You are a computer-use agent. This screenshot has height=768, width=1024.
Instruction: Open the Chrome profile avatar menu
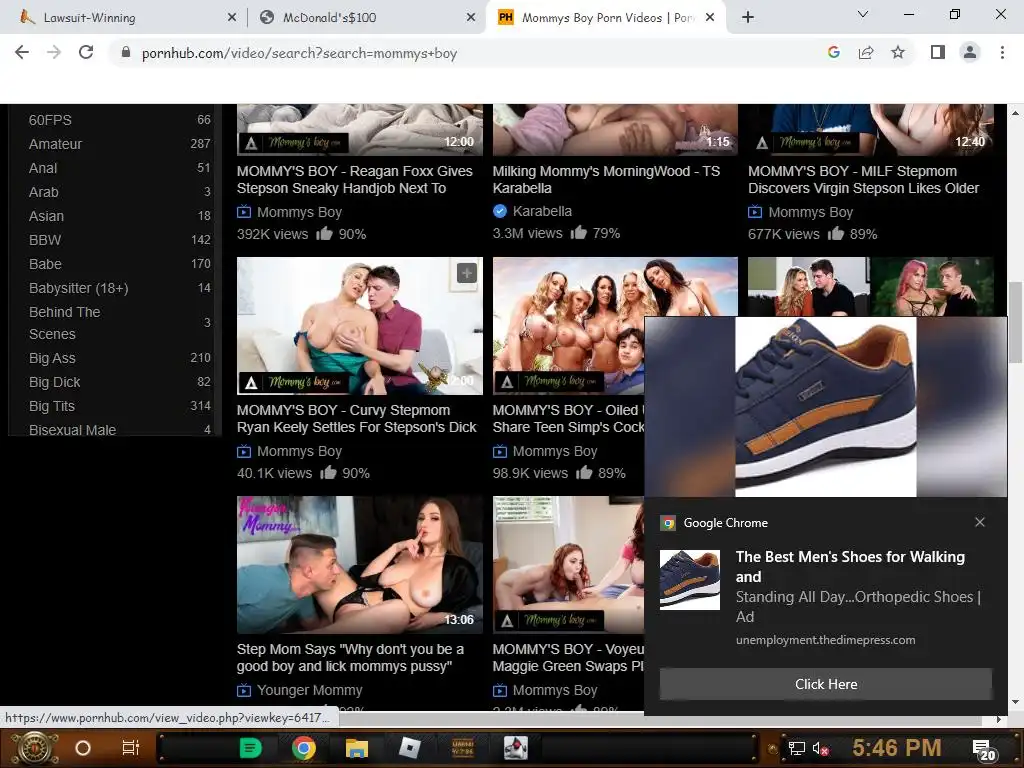[x=970, y=53]
